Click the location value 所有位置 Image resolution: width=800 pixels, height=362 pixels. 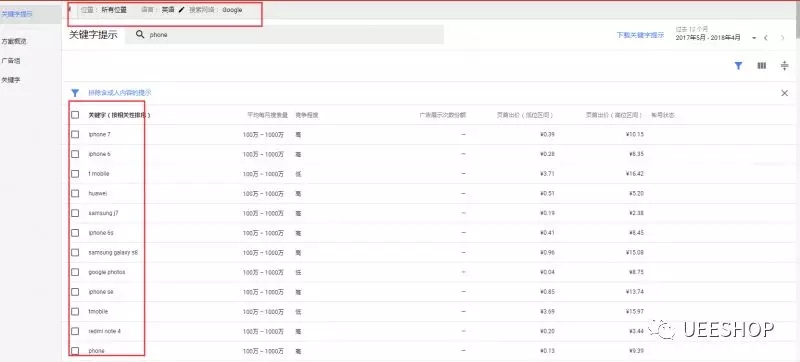click(114, 10)
